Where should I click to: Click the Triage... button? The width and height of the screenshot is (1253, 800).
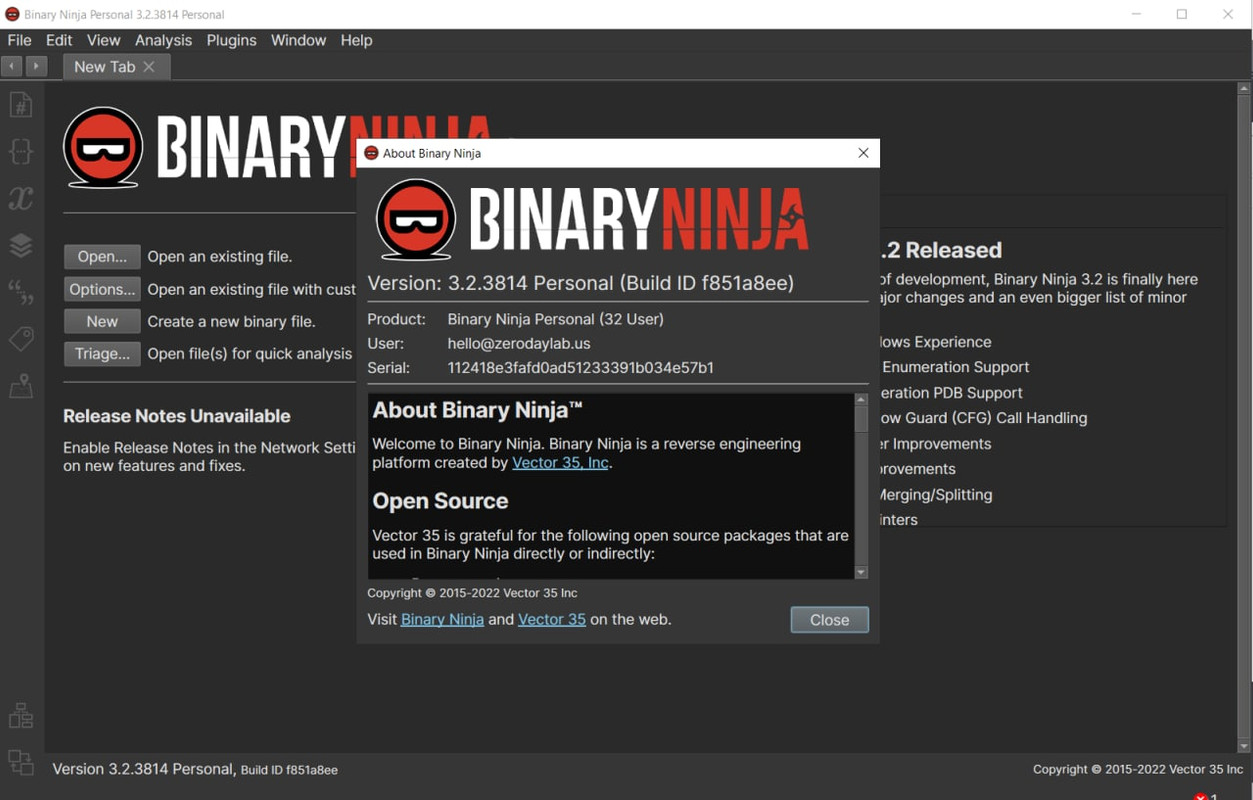(x=102, y=353)
